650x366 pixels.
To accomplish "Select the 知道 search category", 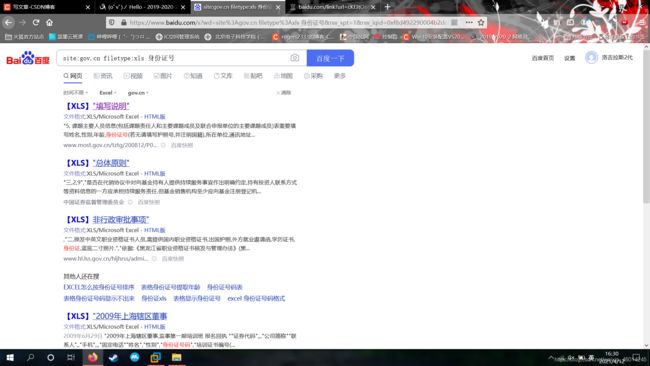I will click(x=193, y=76).
